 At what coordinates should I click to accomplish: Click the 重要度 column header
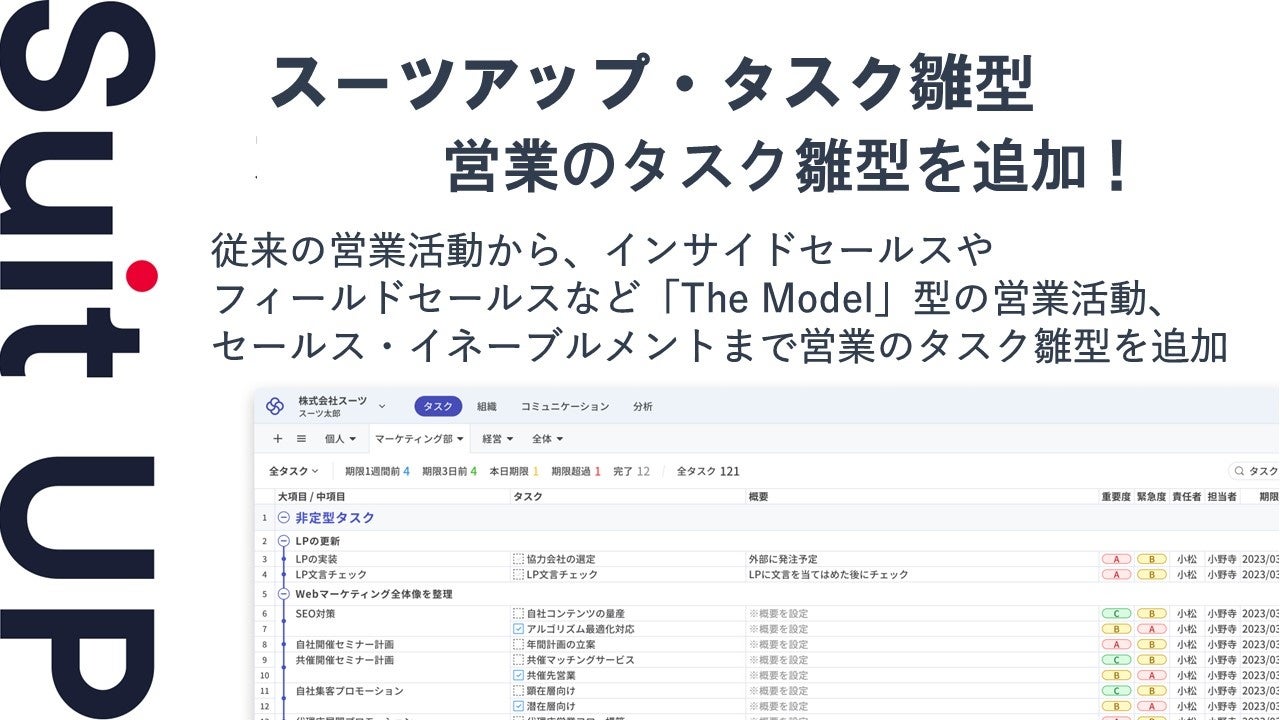[1116, 497]
